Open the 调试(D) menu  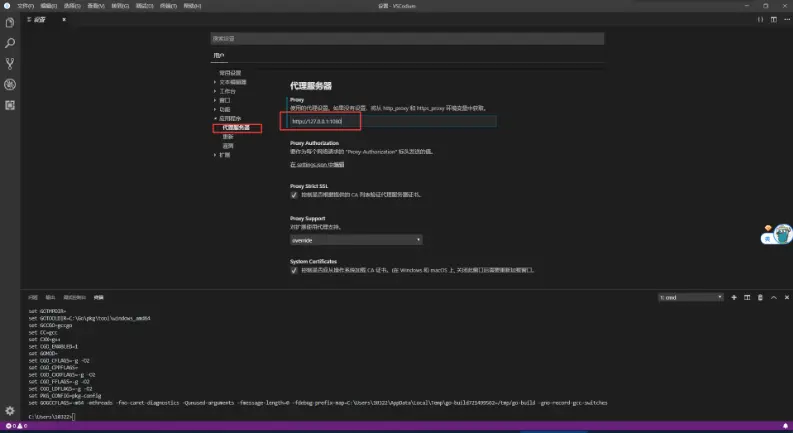coord(144,6)
